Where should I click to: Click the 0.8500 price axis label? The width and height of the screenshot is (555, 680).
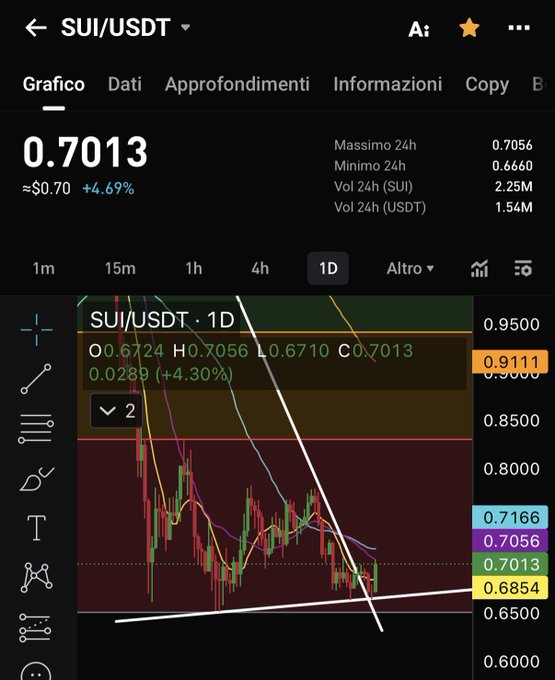point(511,420)
